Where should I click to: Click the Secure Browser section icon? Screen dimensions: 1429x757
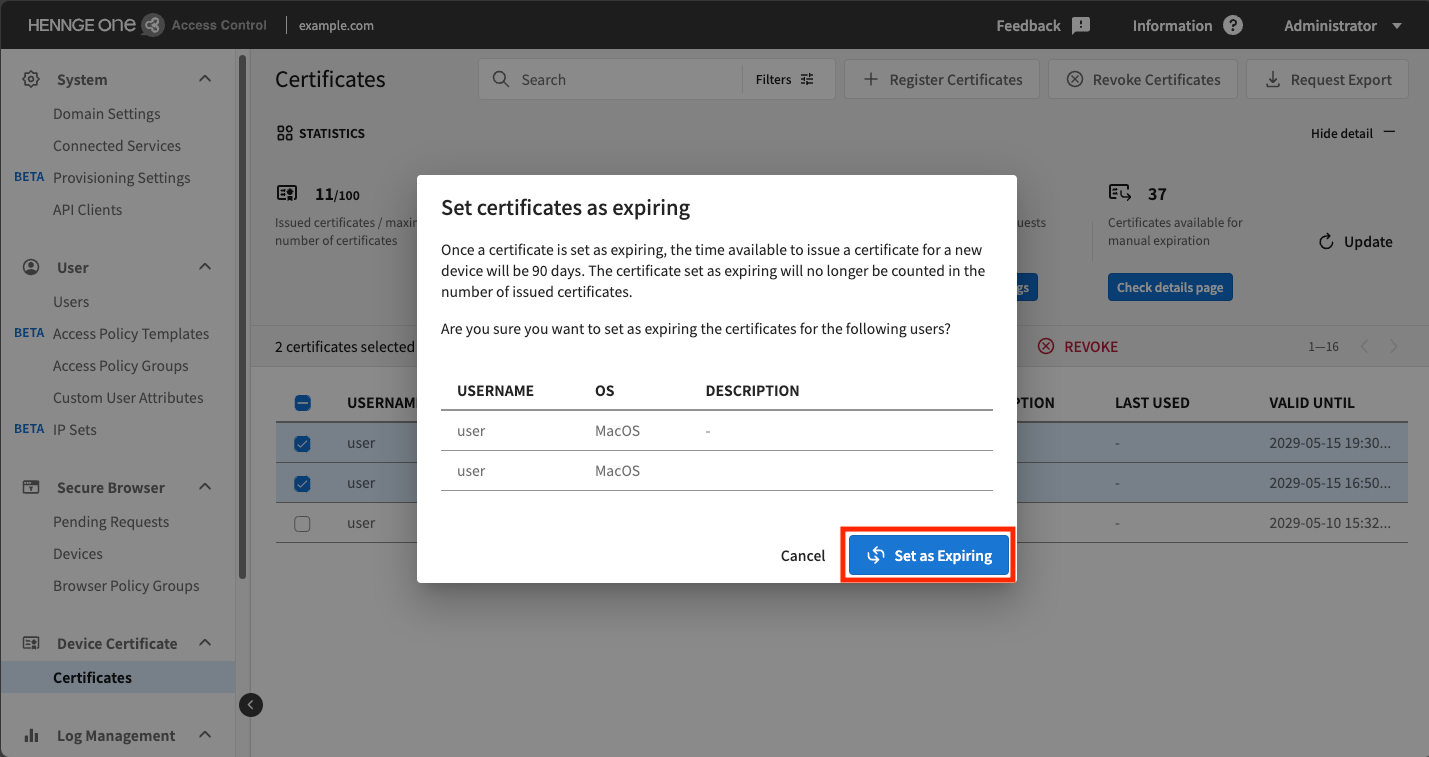click(31, 487)
